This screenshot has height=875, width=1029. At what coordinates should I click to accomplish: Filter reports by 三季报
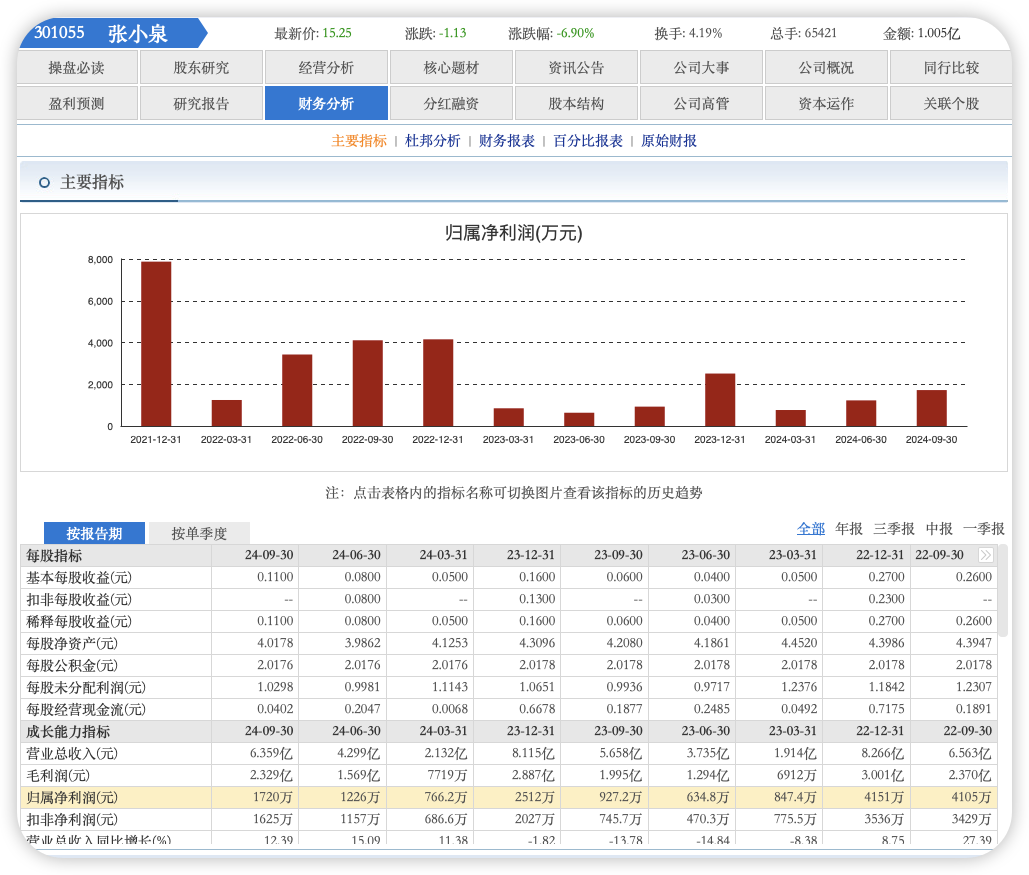click(894, 528)
